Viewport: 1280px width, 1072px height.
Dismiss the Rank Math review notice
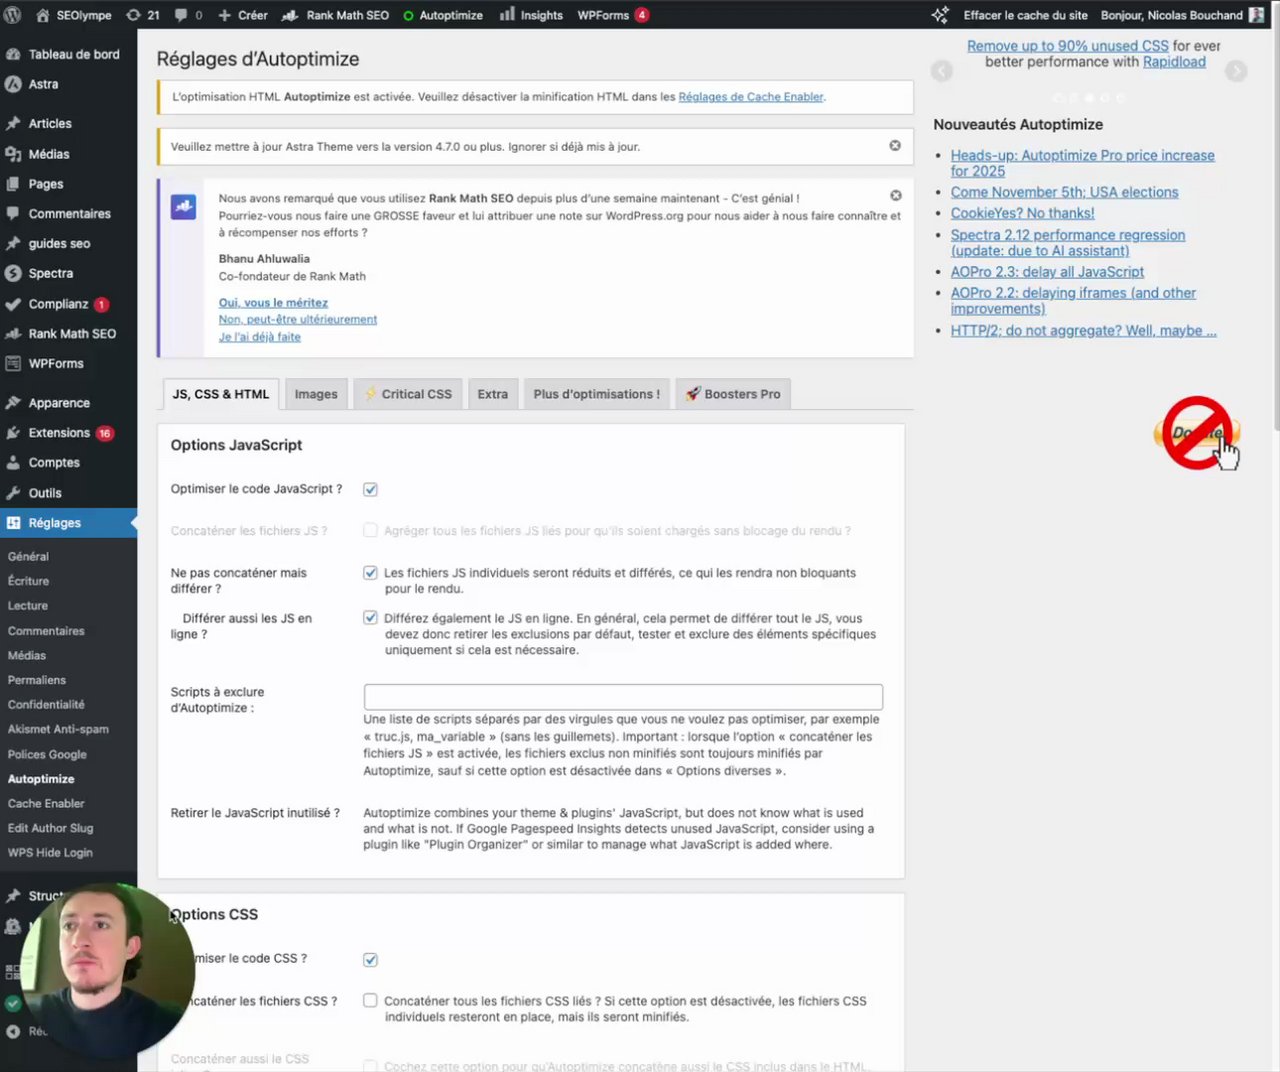896,196
